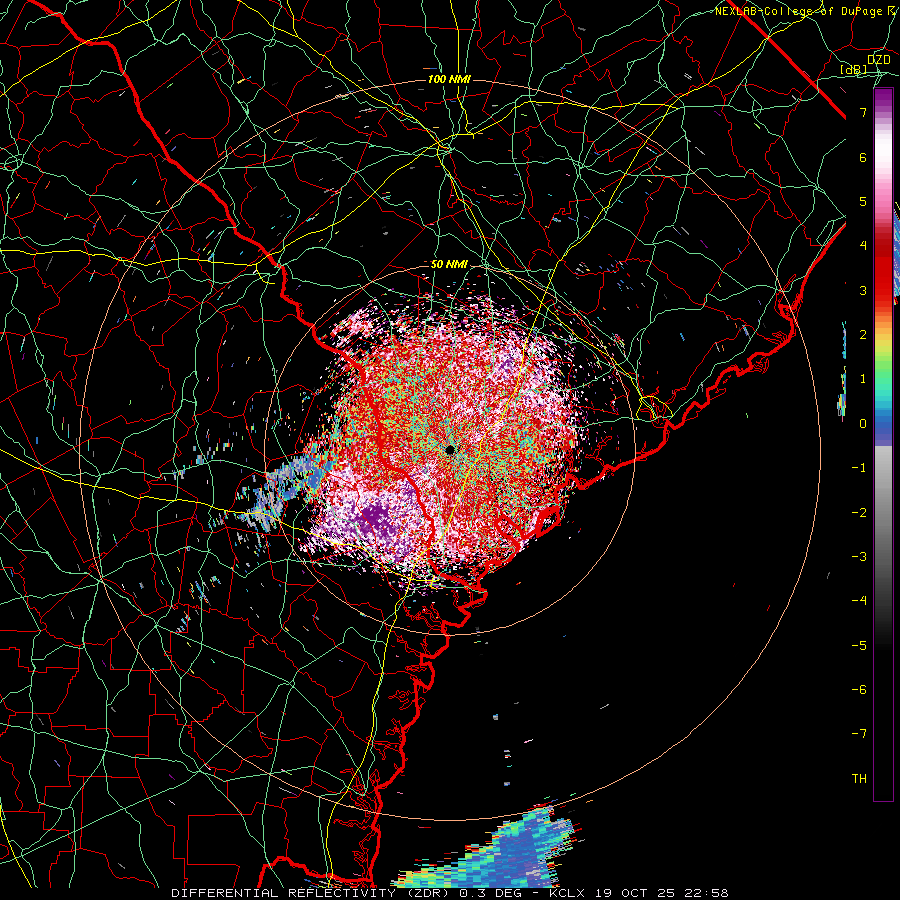
Task: Click the 3 value on the color scale
Action: 863,290
